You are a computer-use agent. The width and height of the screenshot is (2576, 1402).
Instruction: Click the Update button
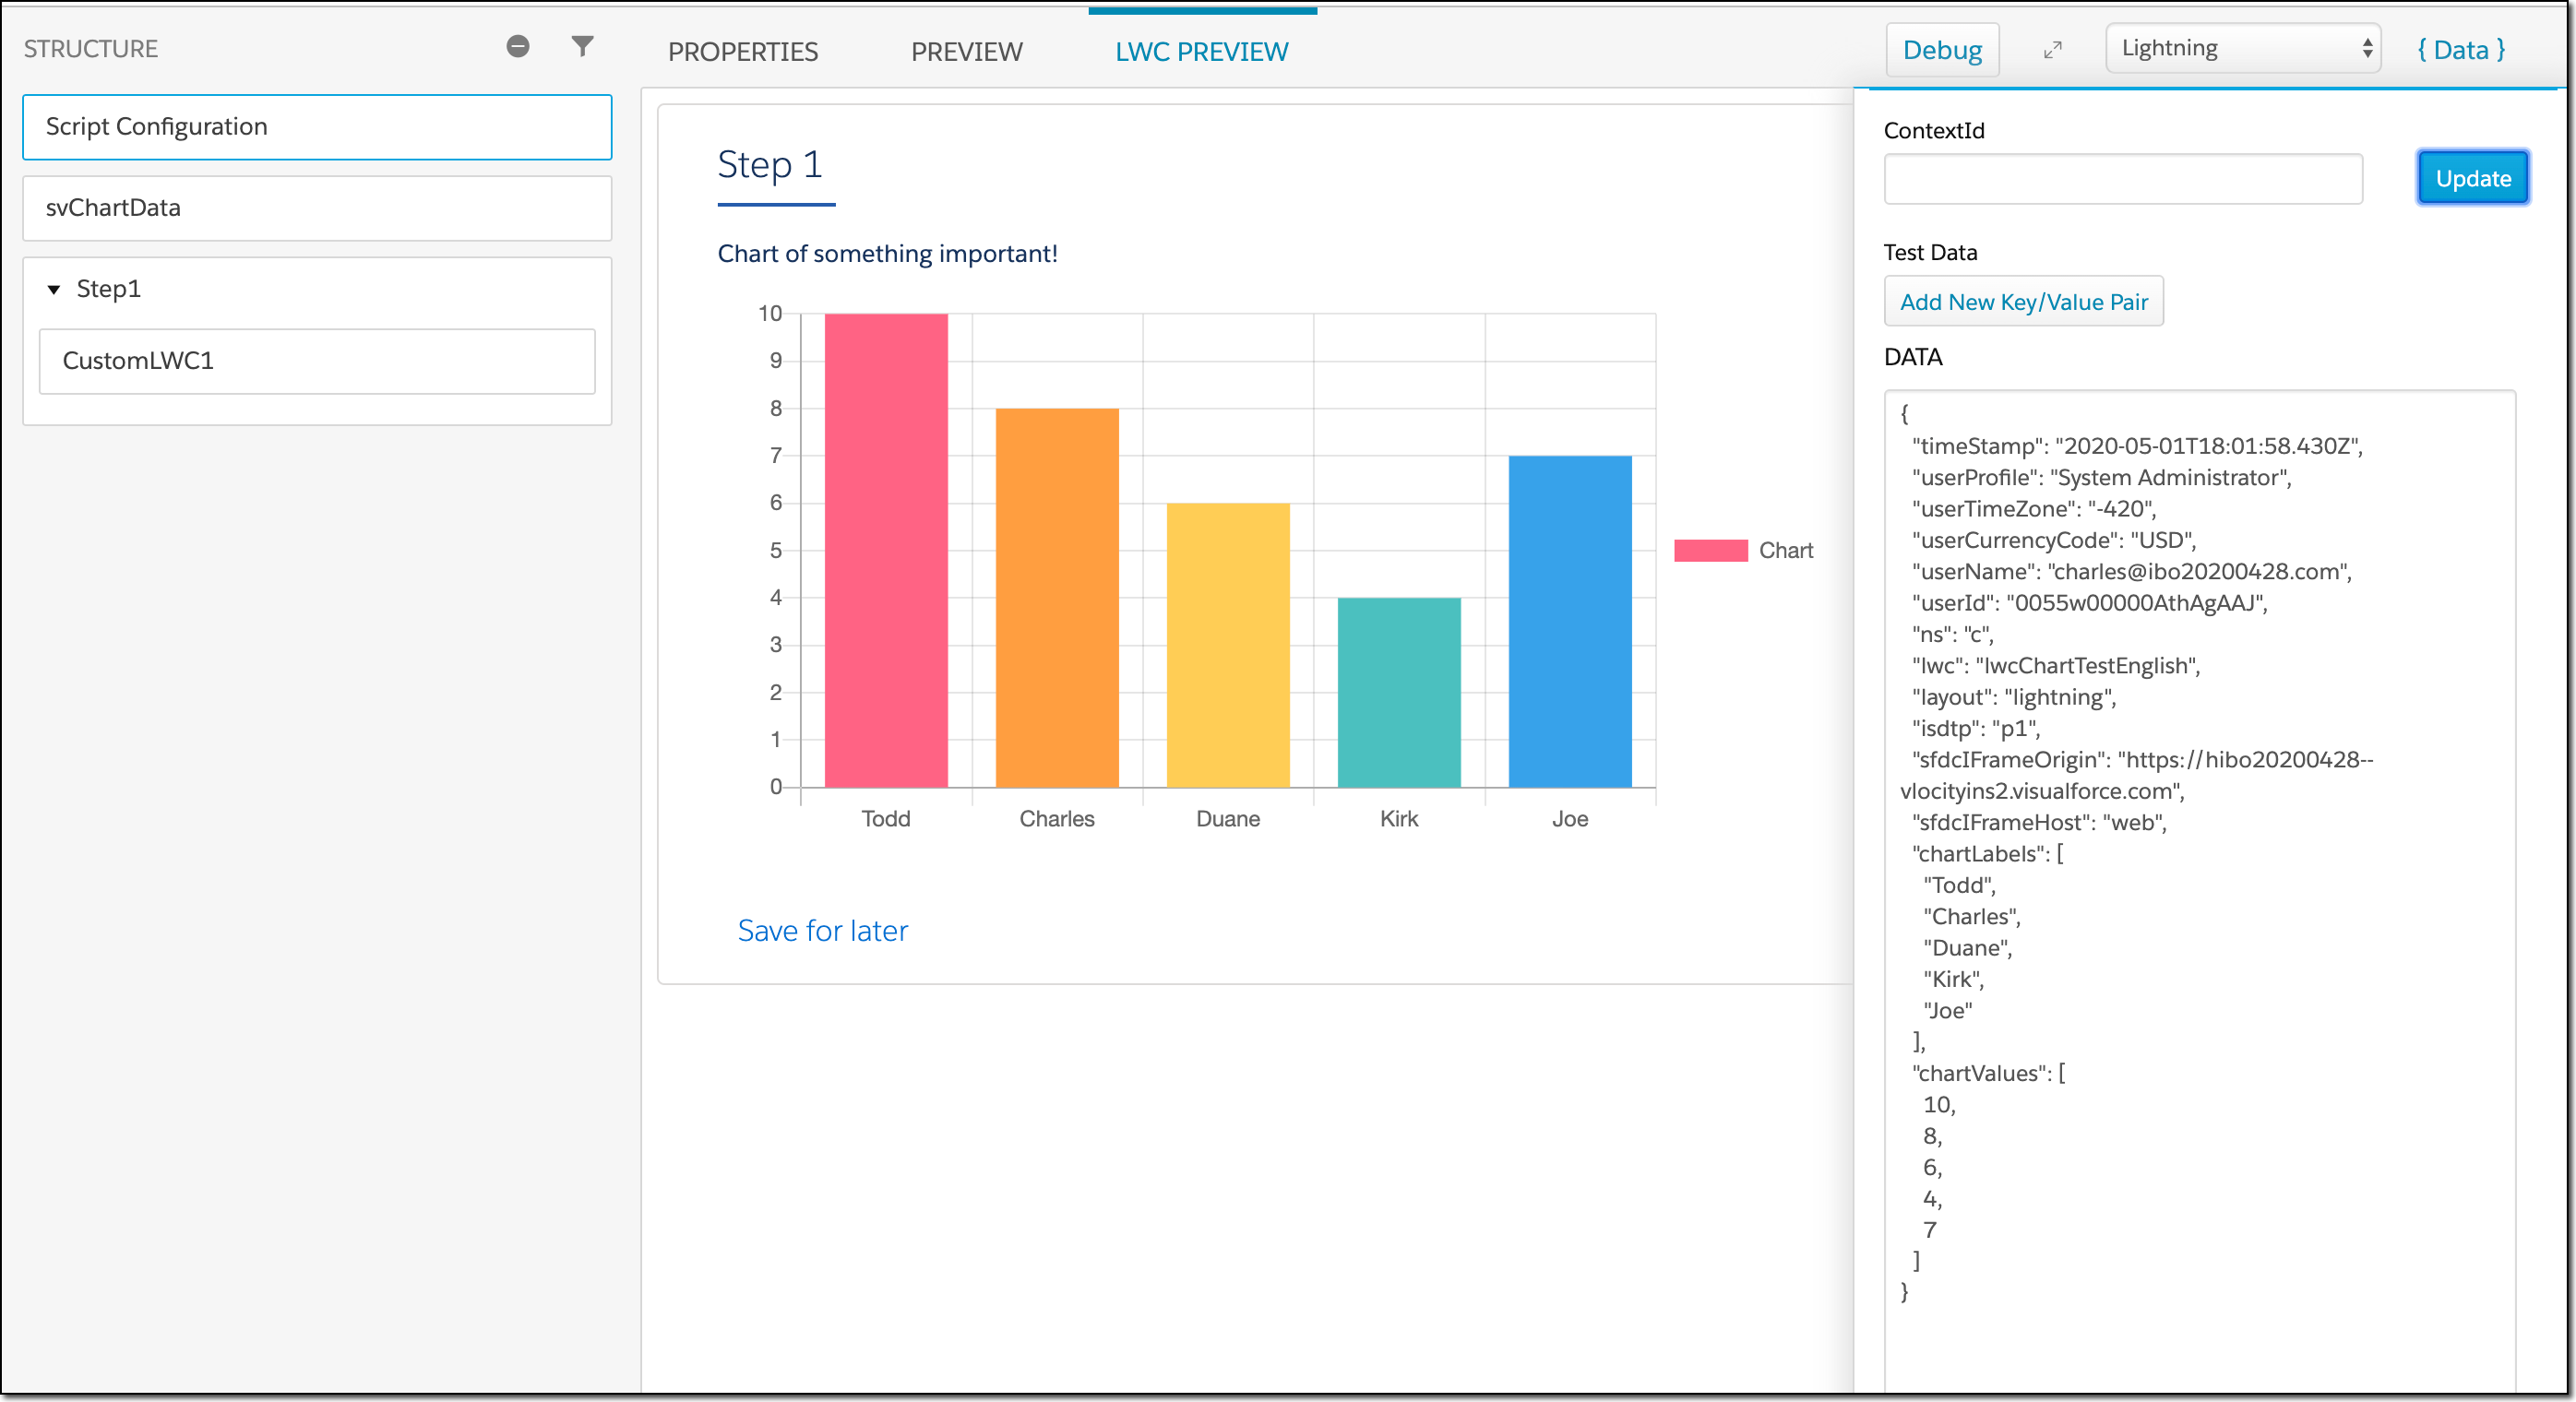click(x=2472, y=178)
